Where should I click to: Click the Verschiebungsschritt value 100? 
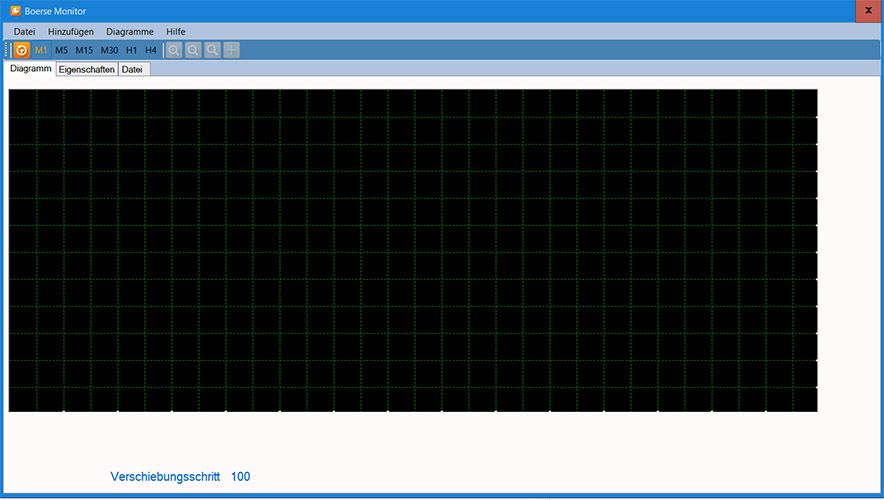pos(240,477)
